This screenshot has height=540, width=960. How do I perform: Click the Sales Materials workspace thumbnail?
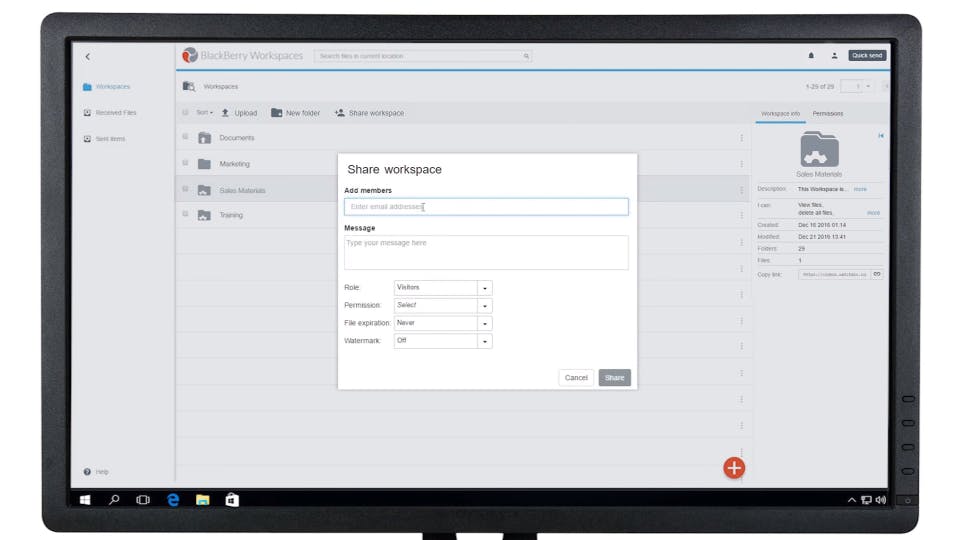click(819, 149)
